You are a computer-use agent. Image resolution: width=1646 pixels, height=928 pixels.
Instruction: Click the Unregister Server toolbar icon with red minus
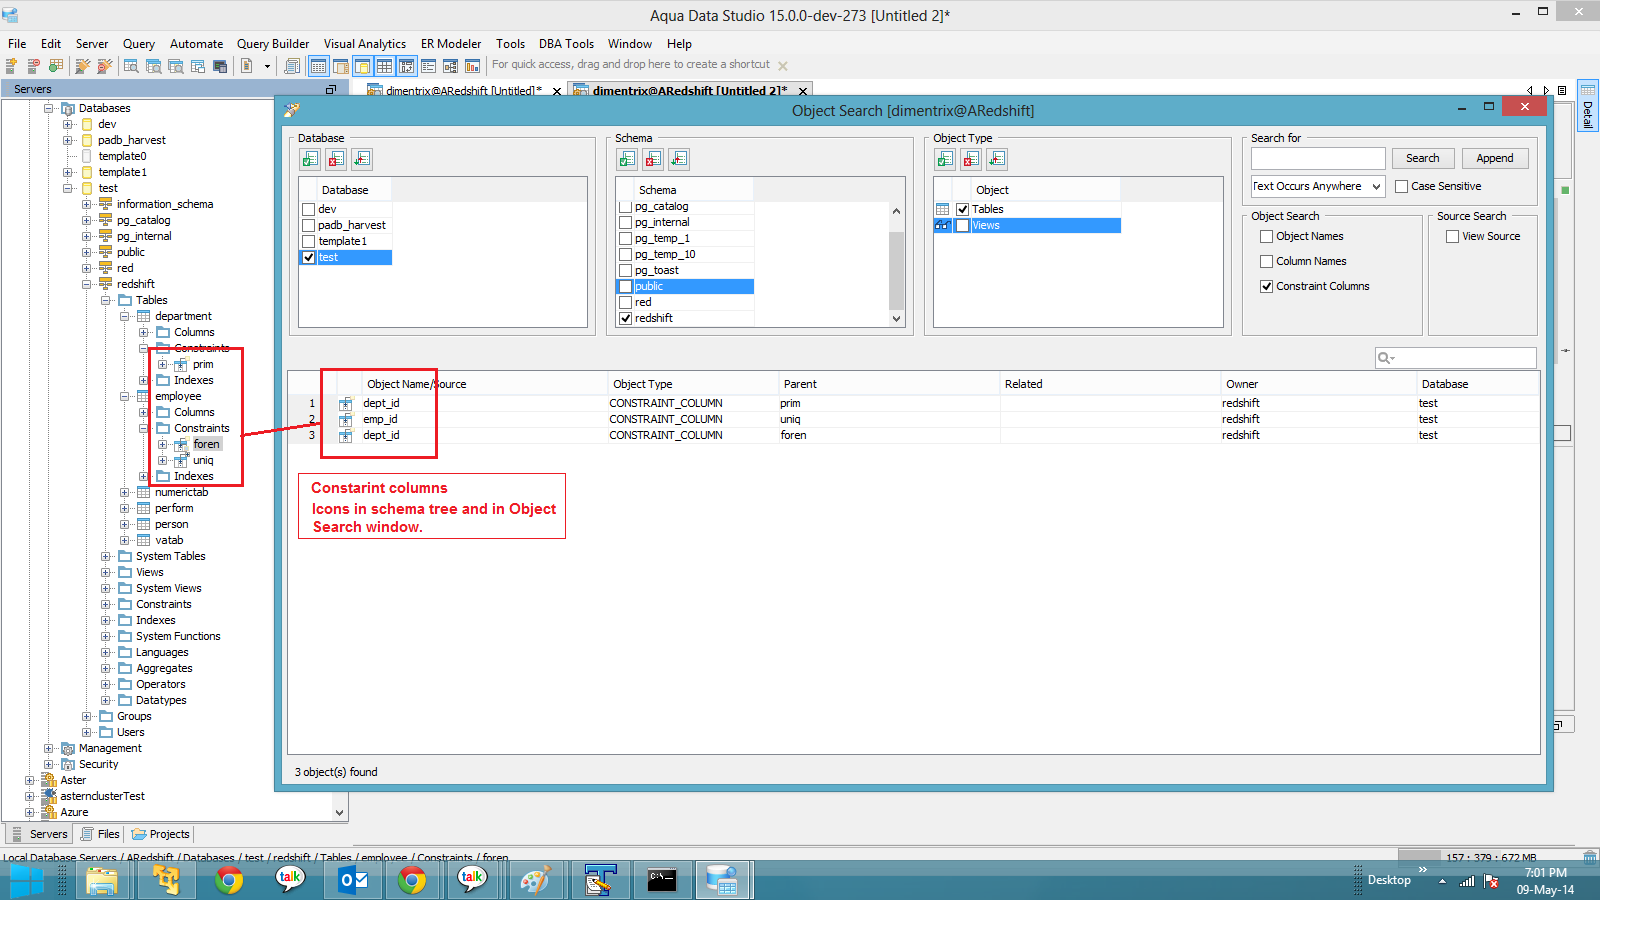click(x=33, y=66)
